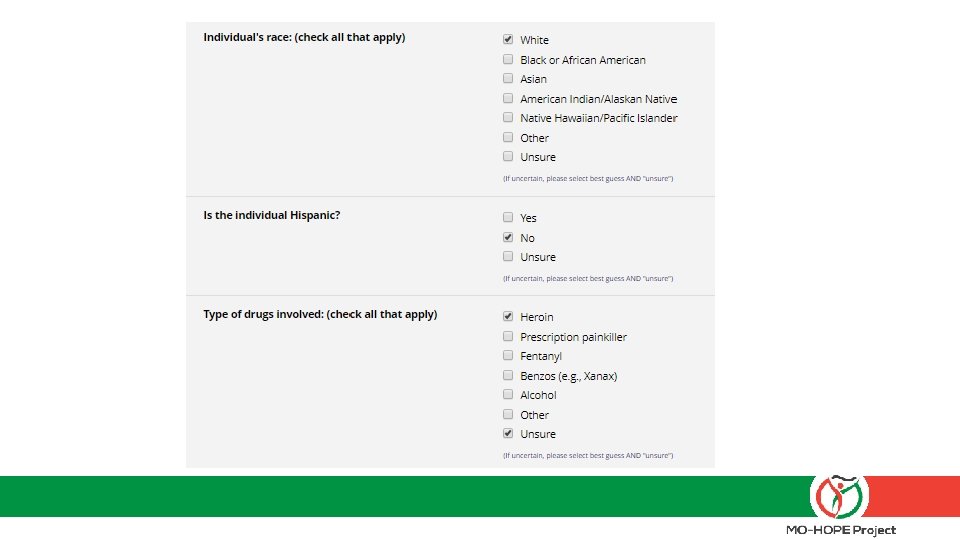Check American Indian/Alaskan Native option

click(x=508, y=98)
